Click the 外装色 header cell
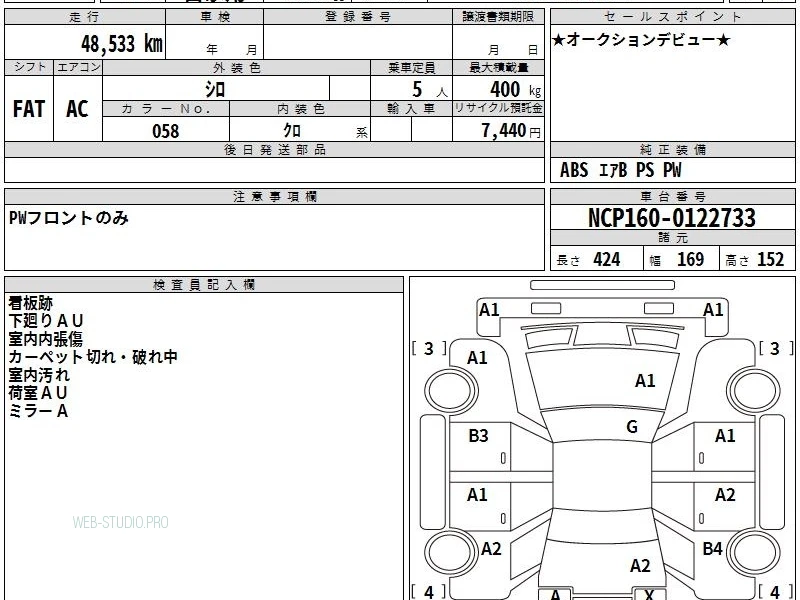The height and width of the screenshot is (600, 800). pyautogui.click(x=237, y=68)
